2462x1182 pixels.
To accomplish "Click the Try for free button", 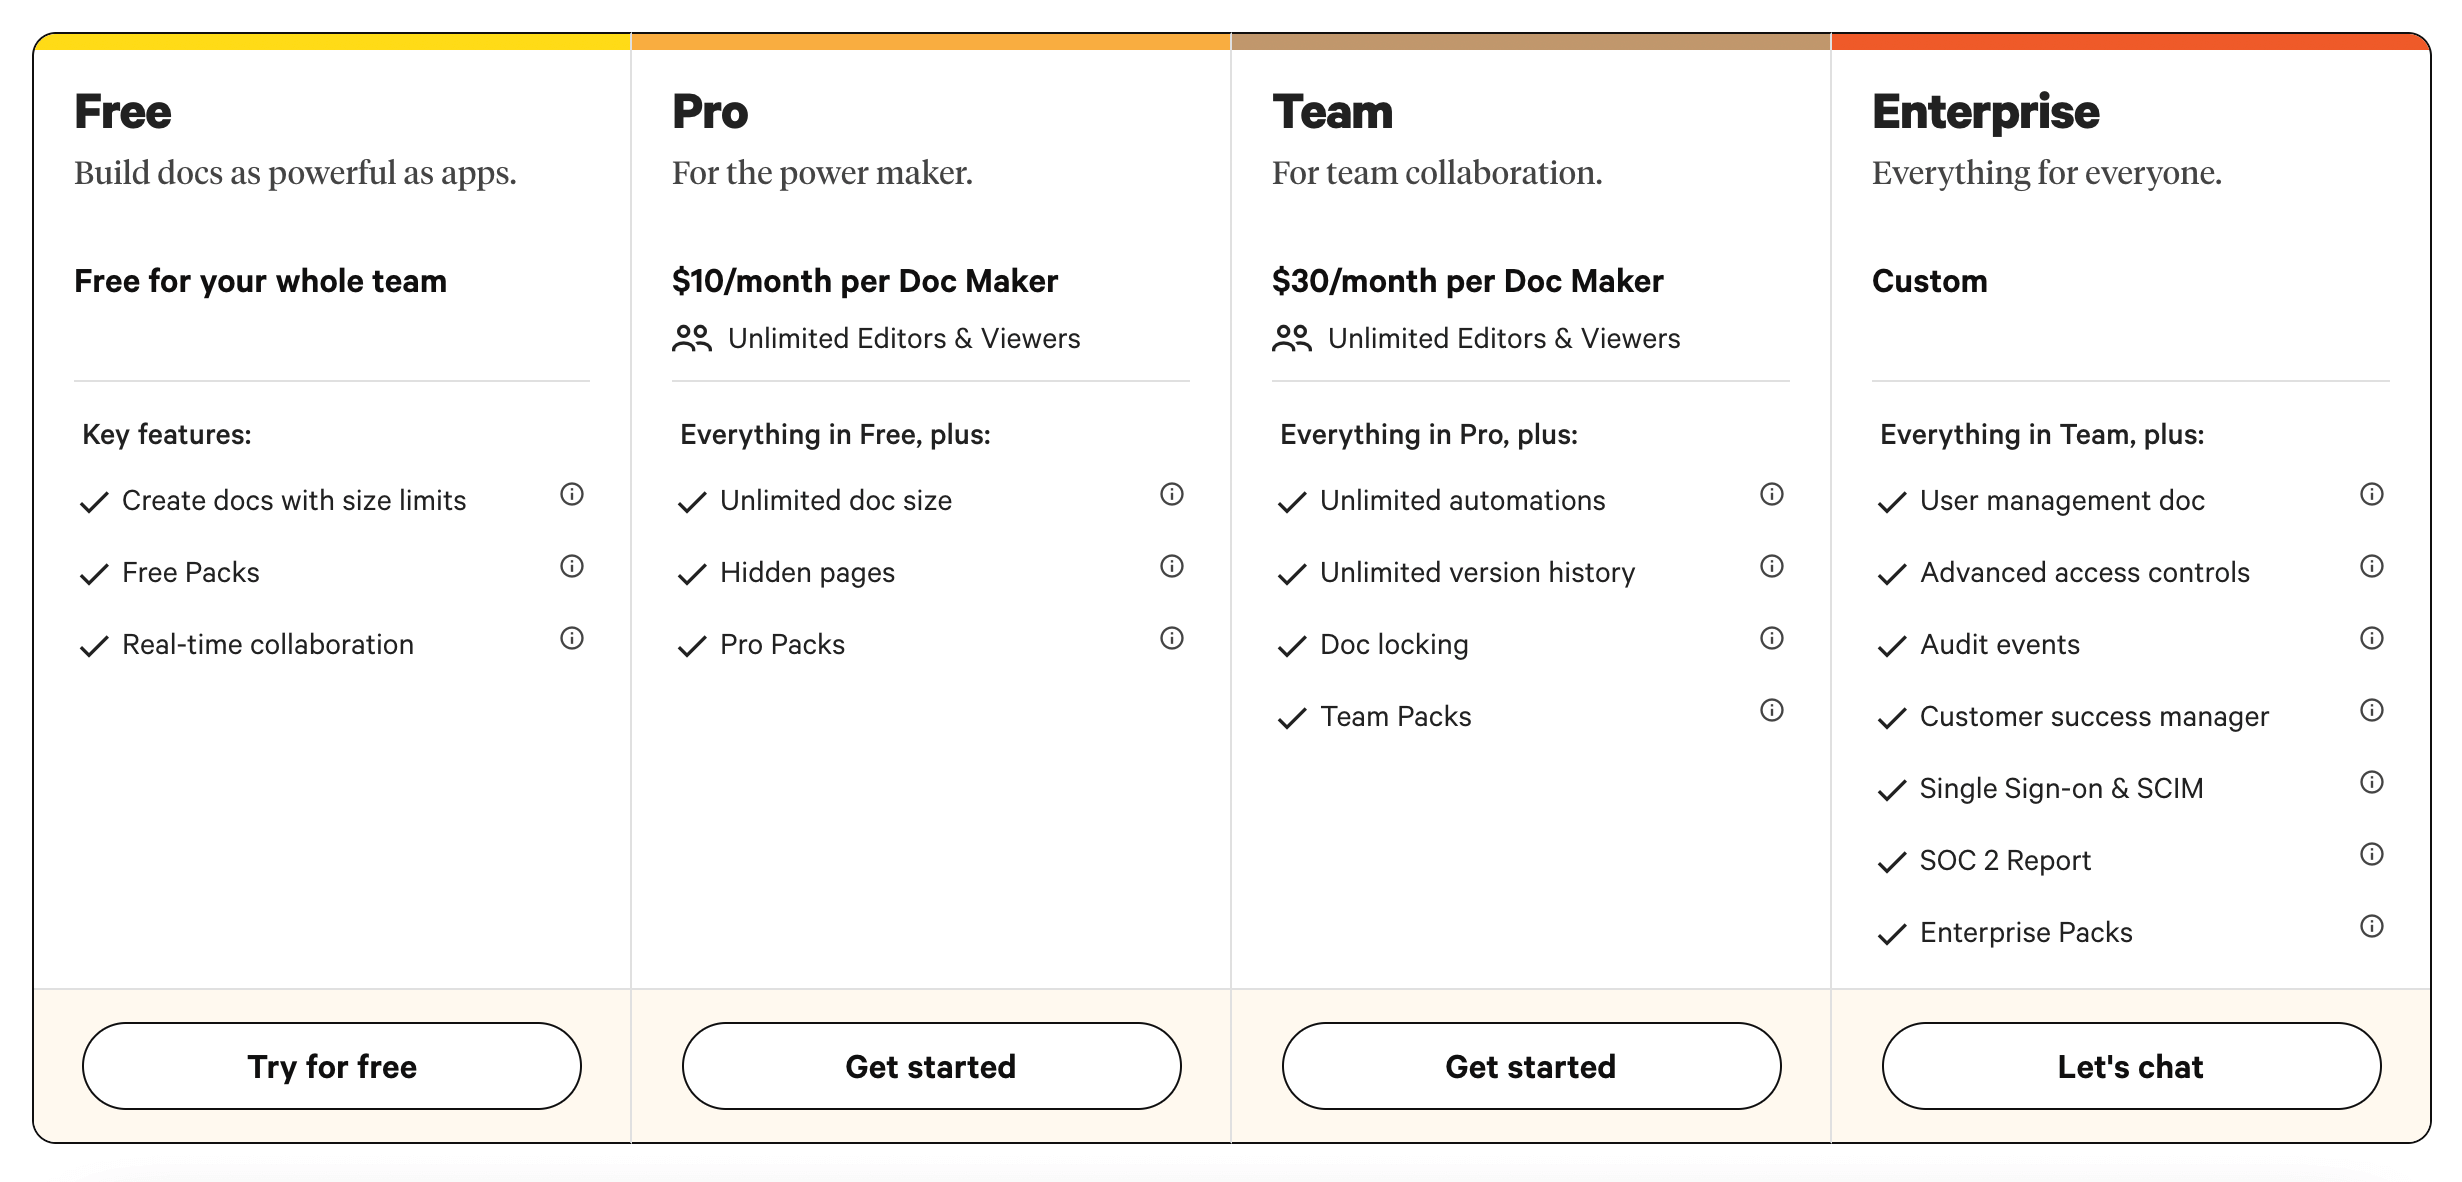I will 331,1066.
